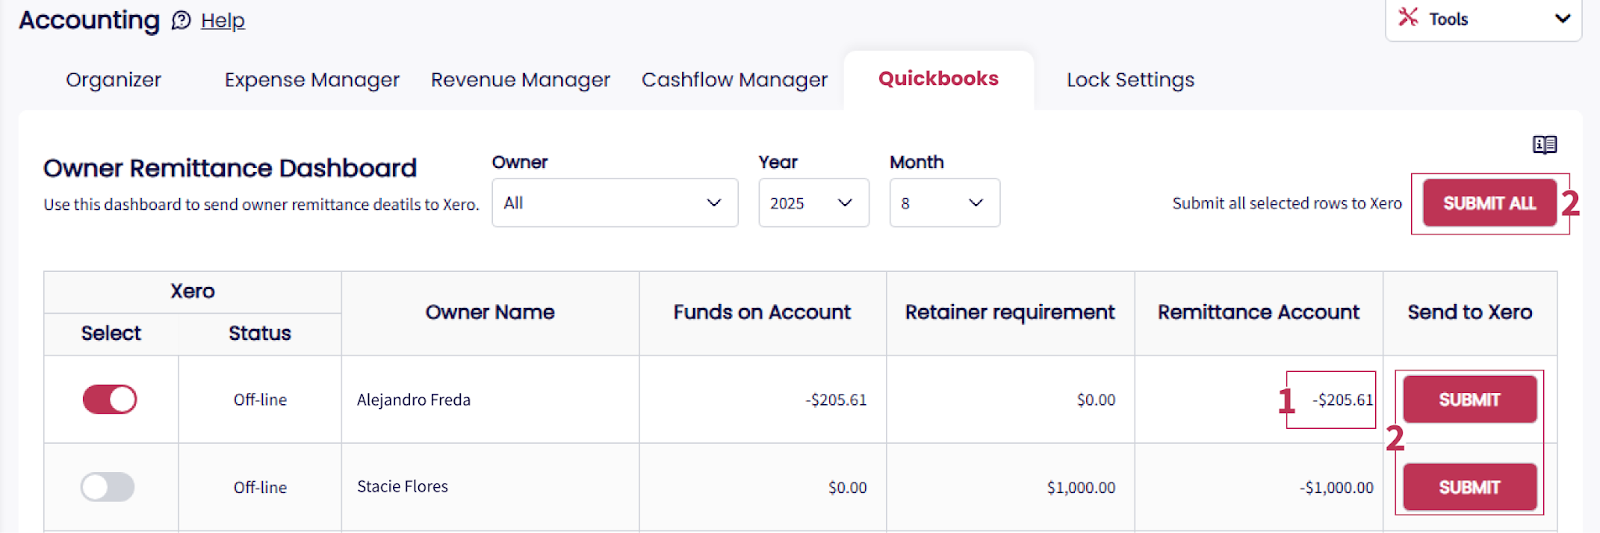This screenshot has height=533, width=1600.
Task: Open the Owner dropdown
Action: (x=614, y=203)
